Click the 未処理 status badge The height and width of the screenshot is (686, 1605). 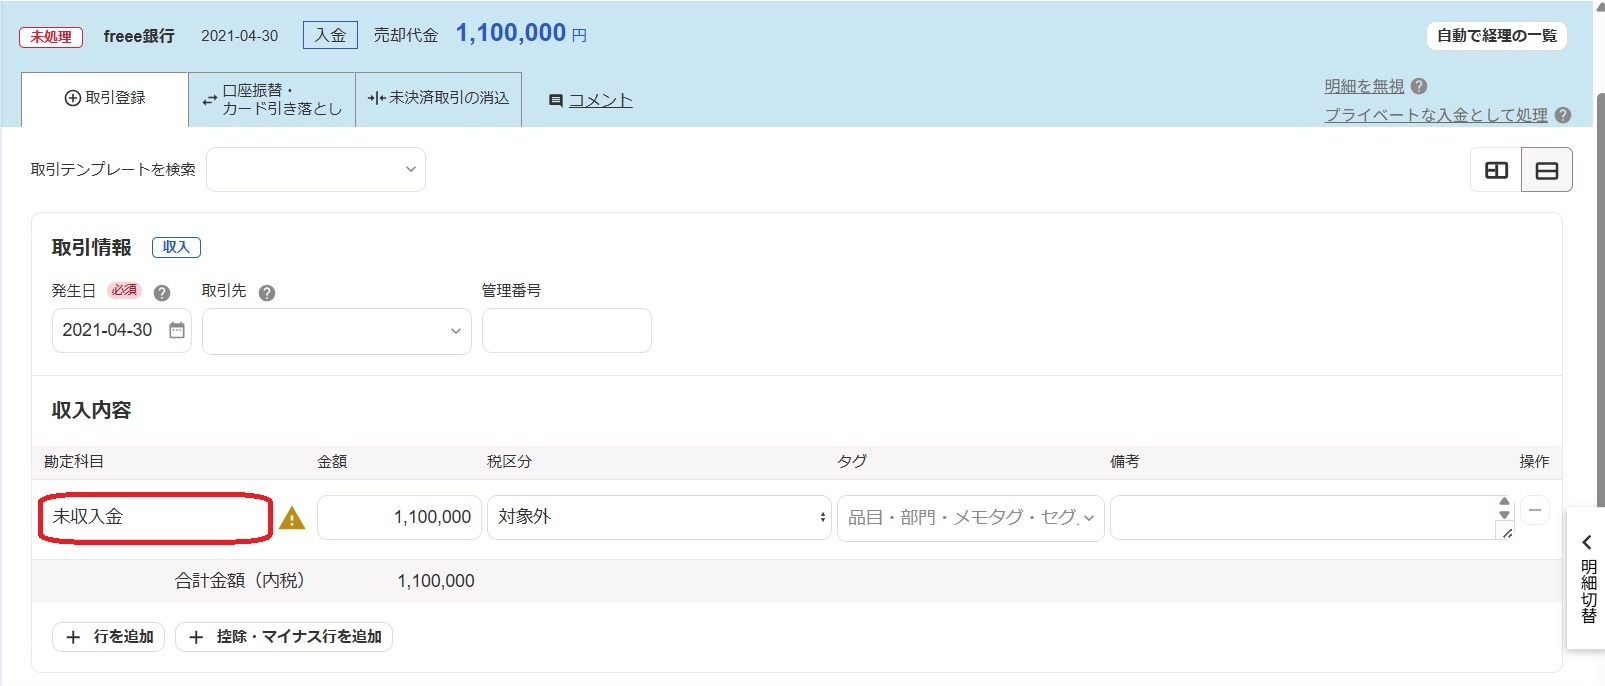coord(51,37)
